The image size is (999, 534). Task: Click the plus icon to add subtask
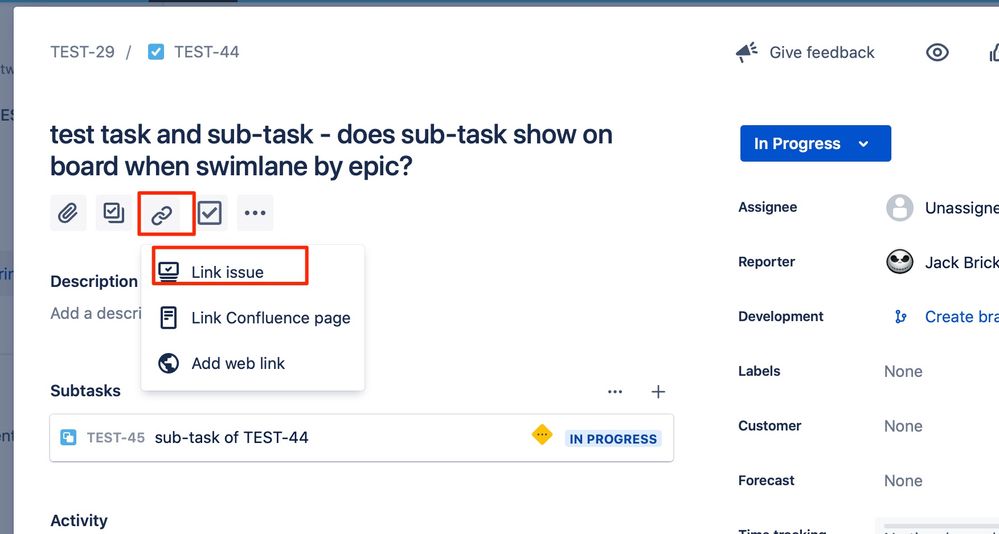pos(658,391)
